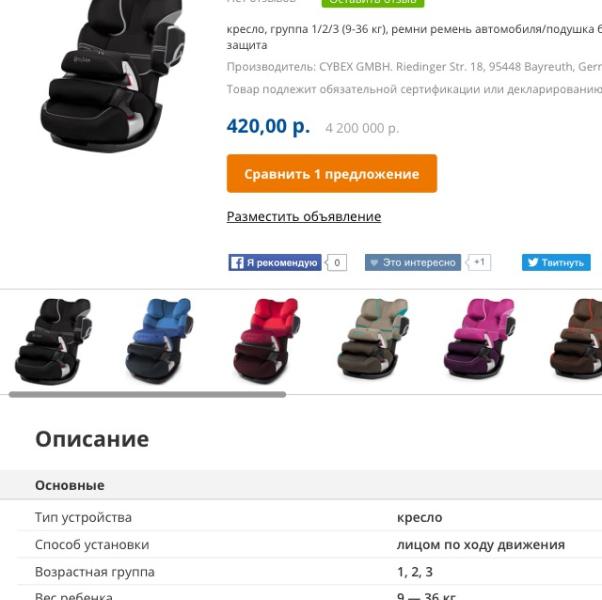Click the large black car seat product image
This screenshot has width=602, height=600.
pyautogui.click(x=112, y=73)
